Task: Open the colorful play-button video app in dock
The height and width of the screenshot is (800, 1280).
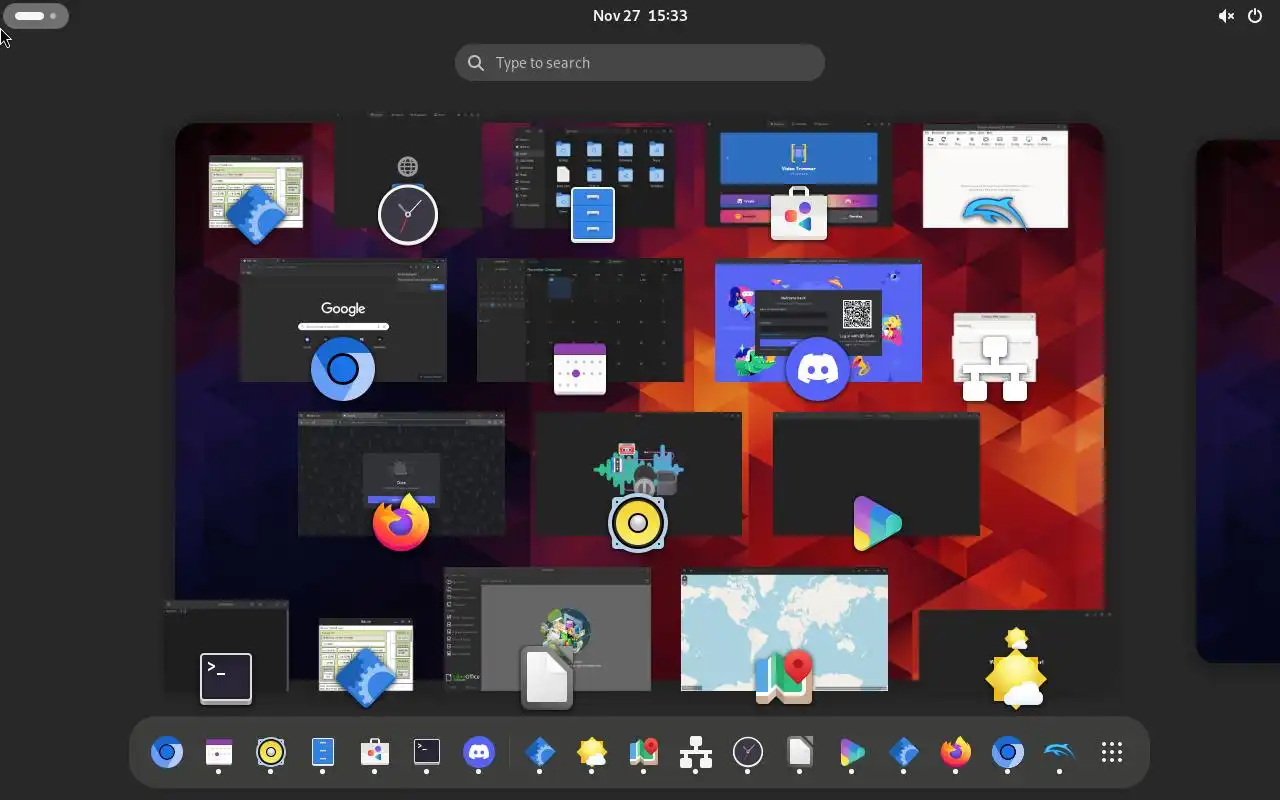Action: tap(852, 752)
